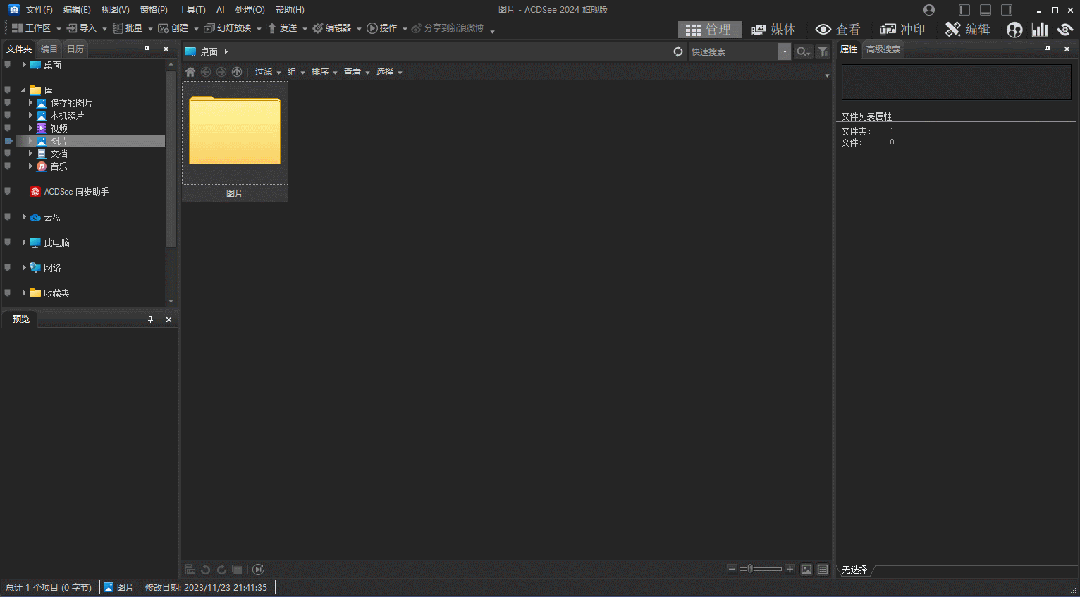Open the 工具(T) menu
The width and height of the screenshot is (1080, 597).
click(x=194, y=10)
